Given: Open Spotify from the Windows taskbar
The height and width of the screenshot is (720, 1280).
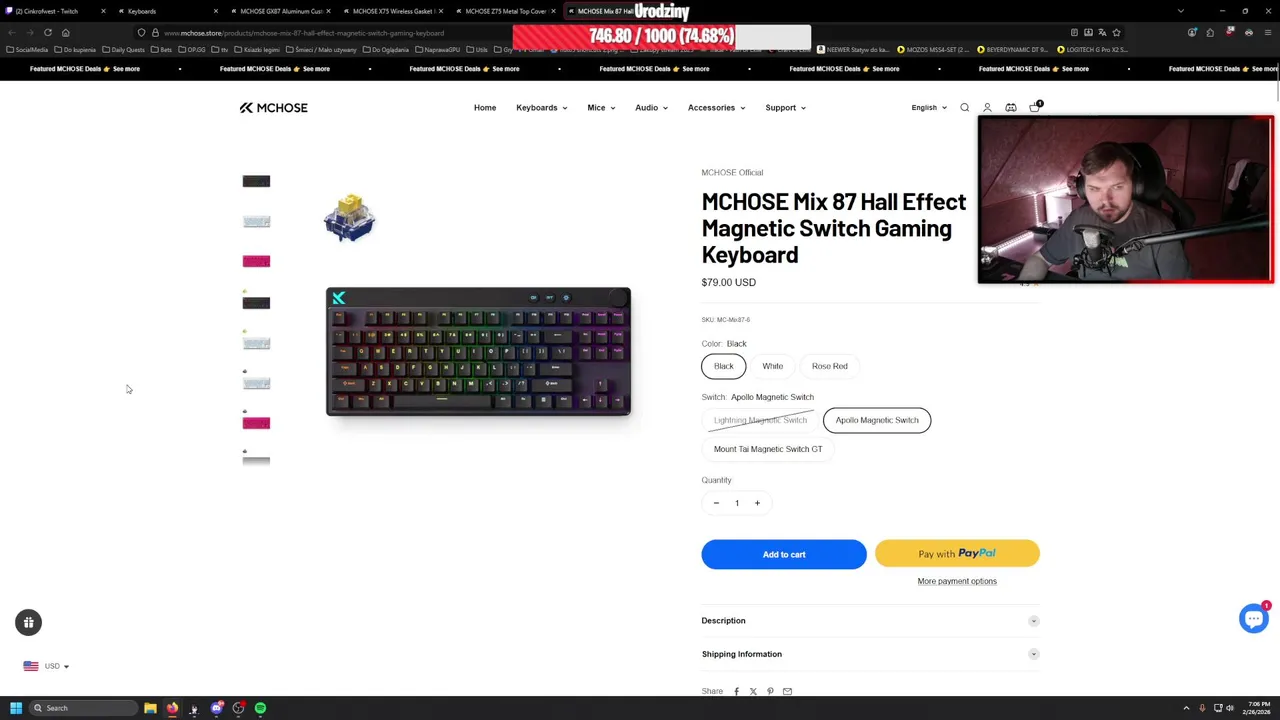Looking at the screenshot, I should (260, 708).
